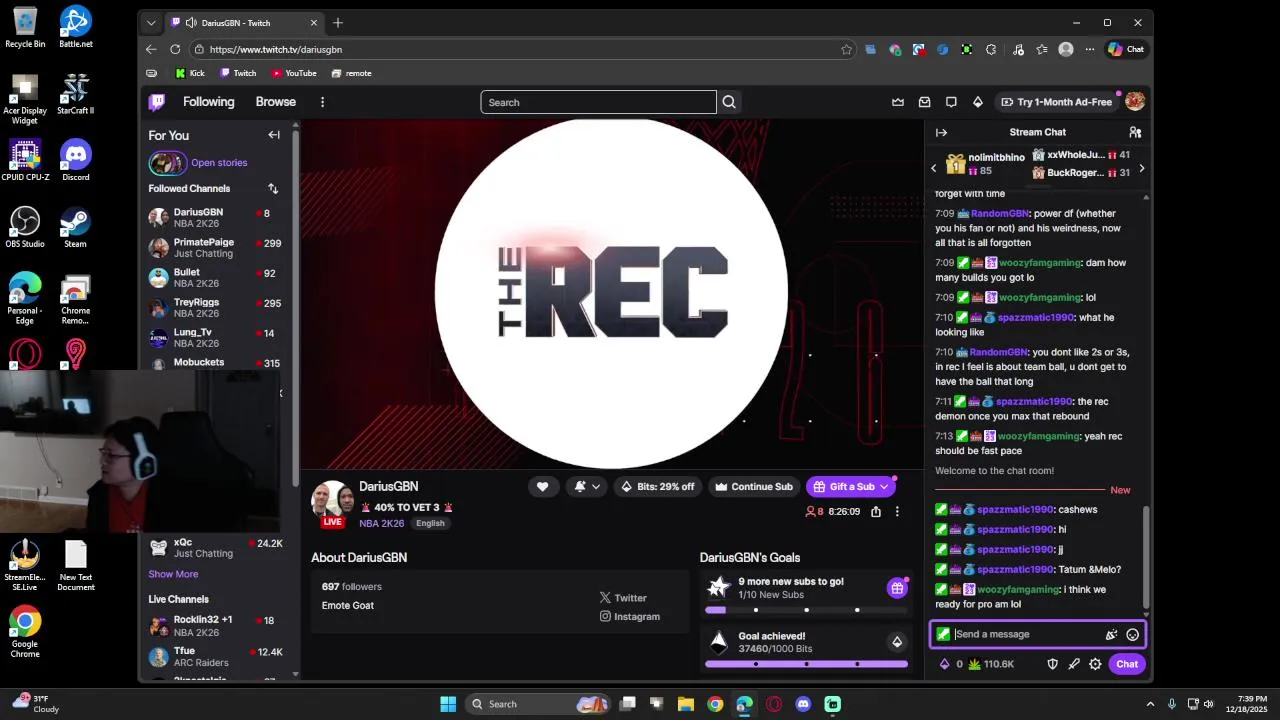Click the new subs goal progress bar
Screen dimensions: 1280x720
(806, 610)
